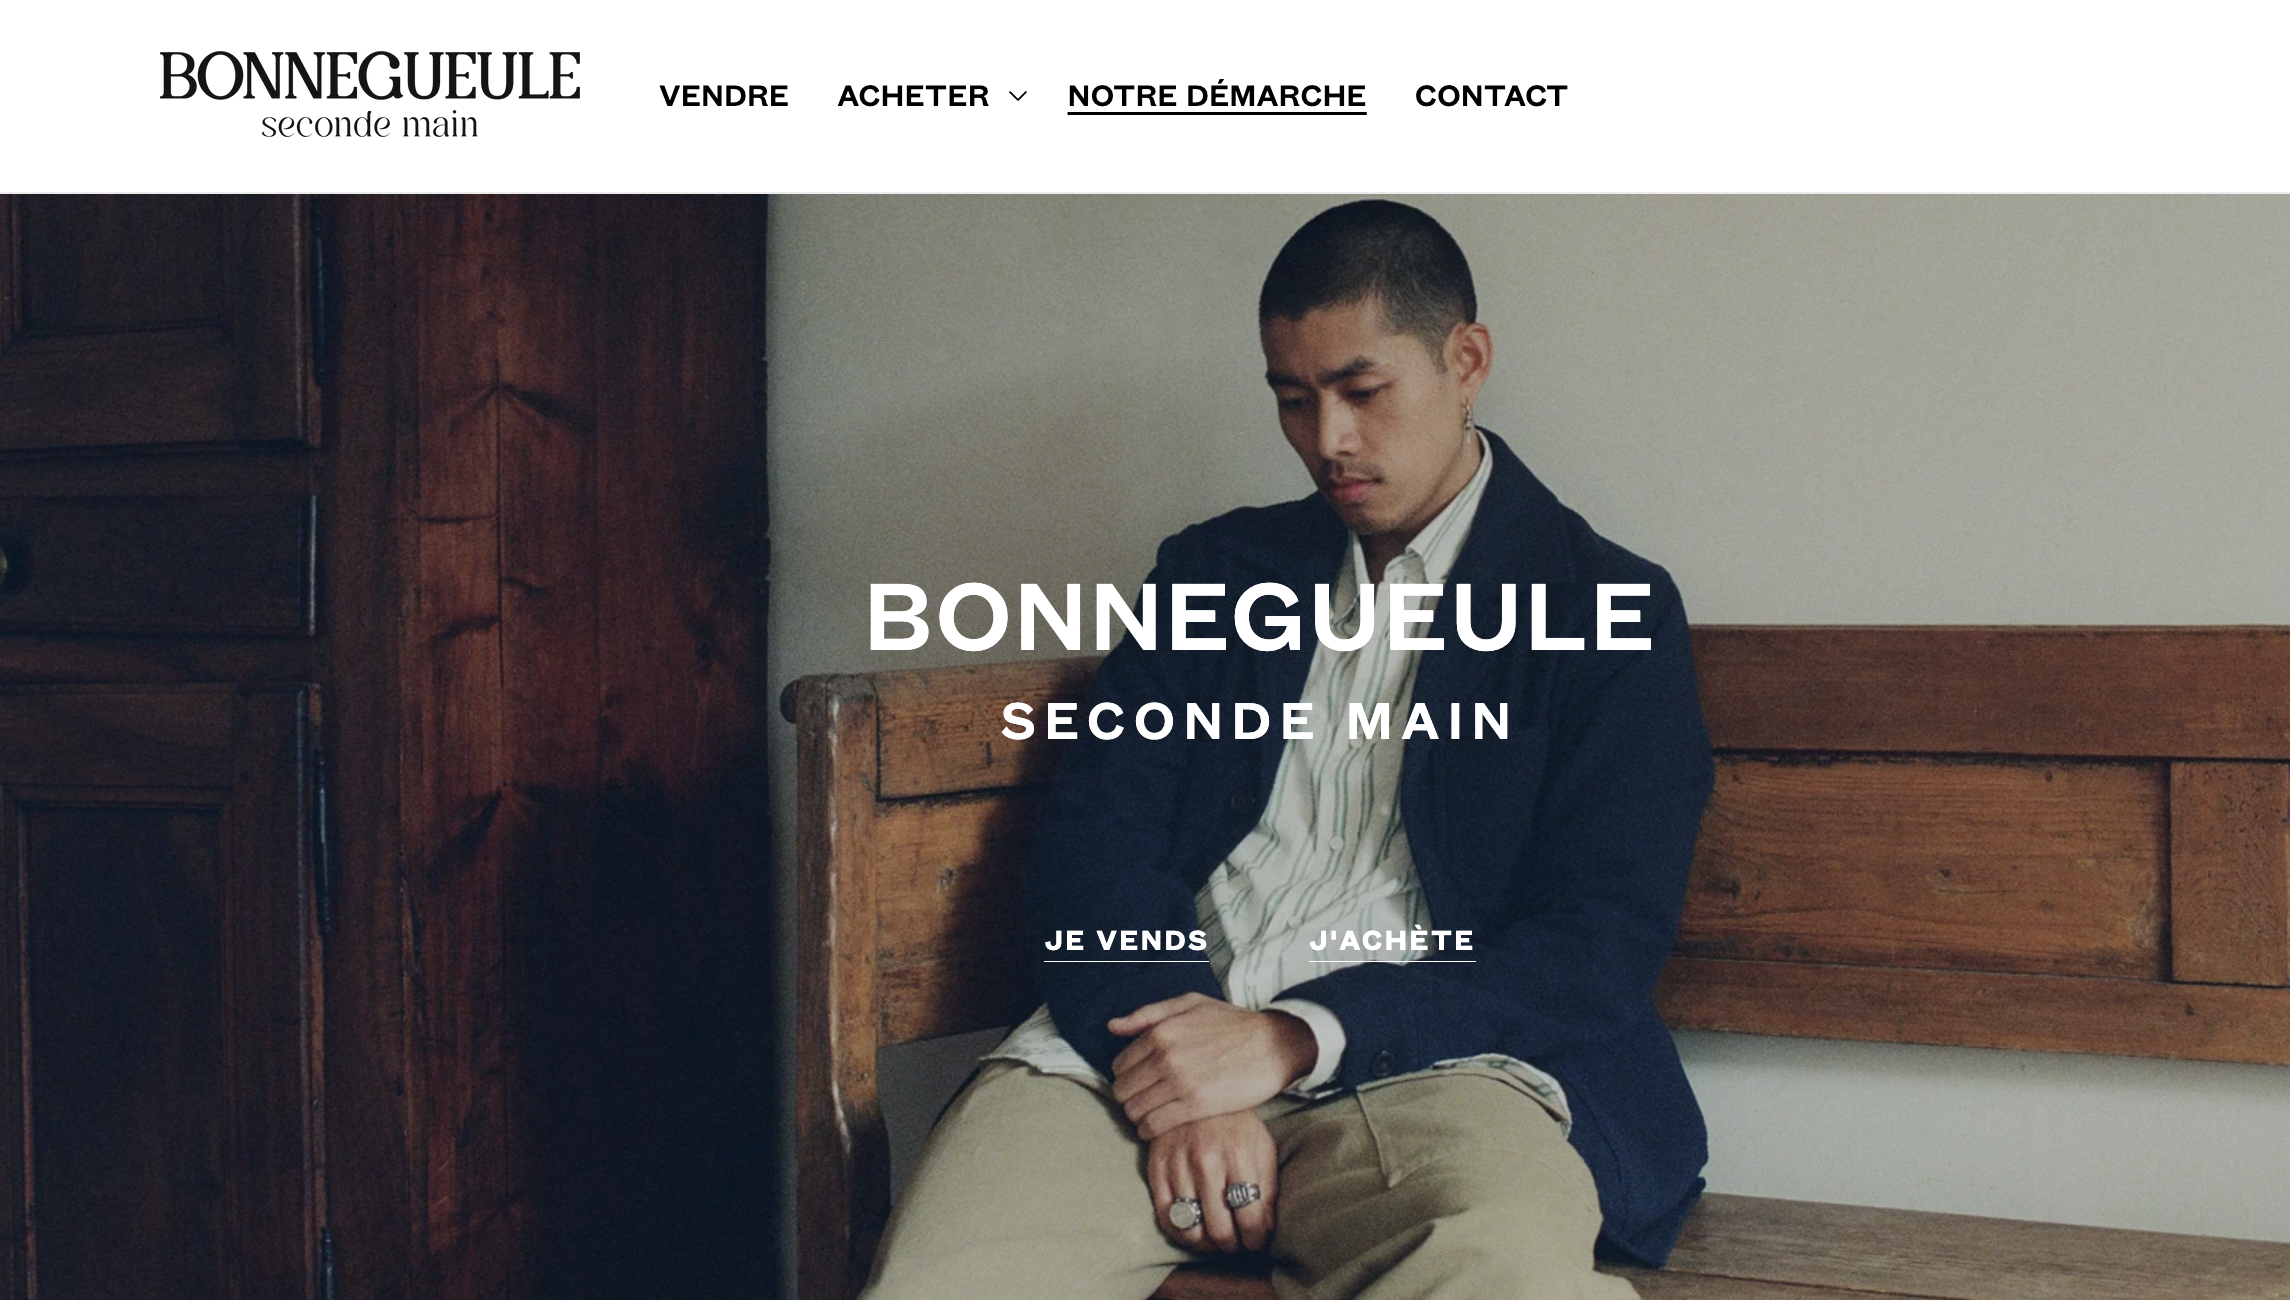Click the 'seconde main' text under logo
This screenshot has height=1300, width=2290.
[369, 125]
